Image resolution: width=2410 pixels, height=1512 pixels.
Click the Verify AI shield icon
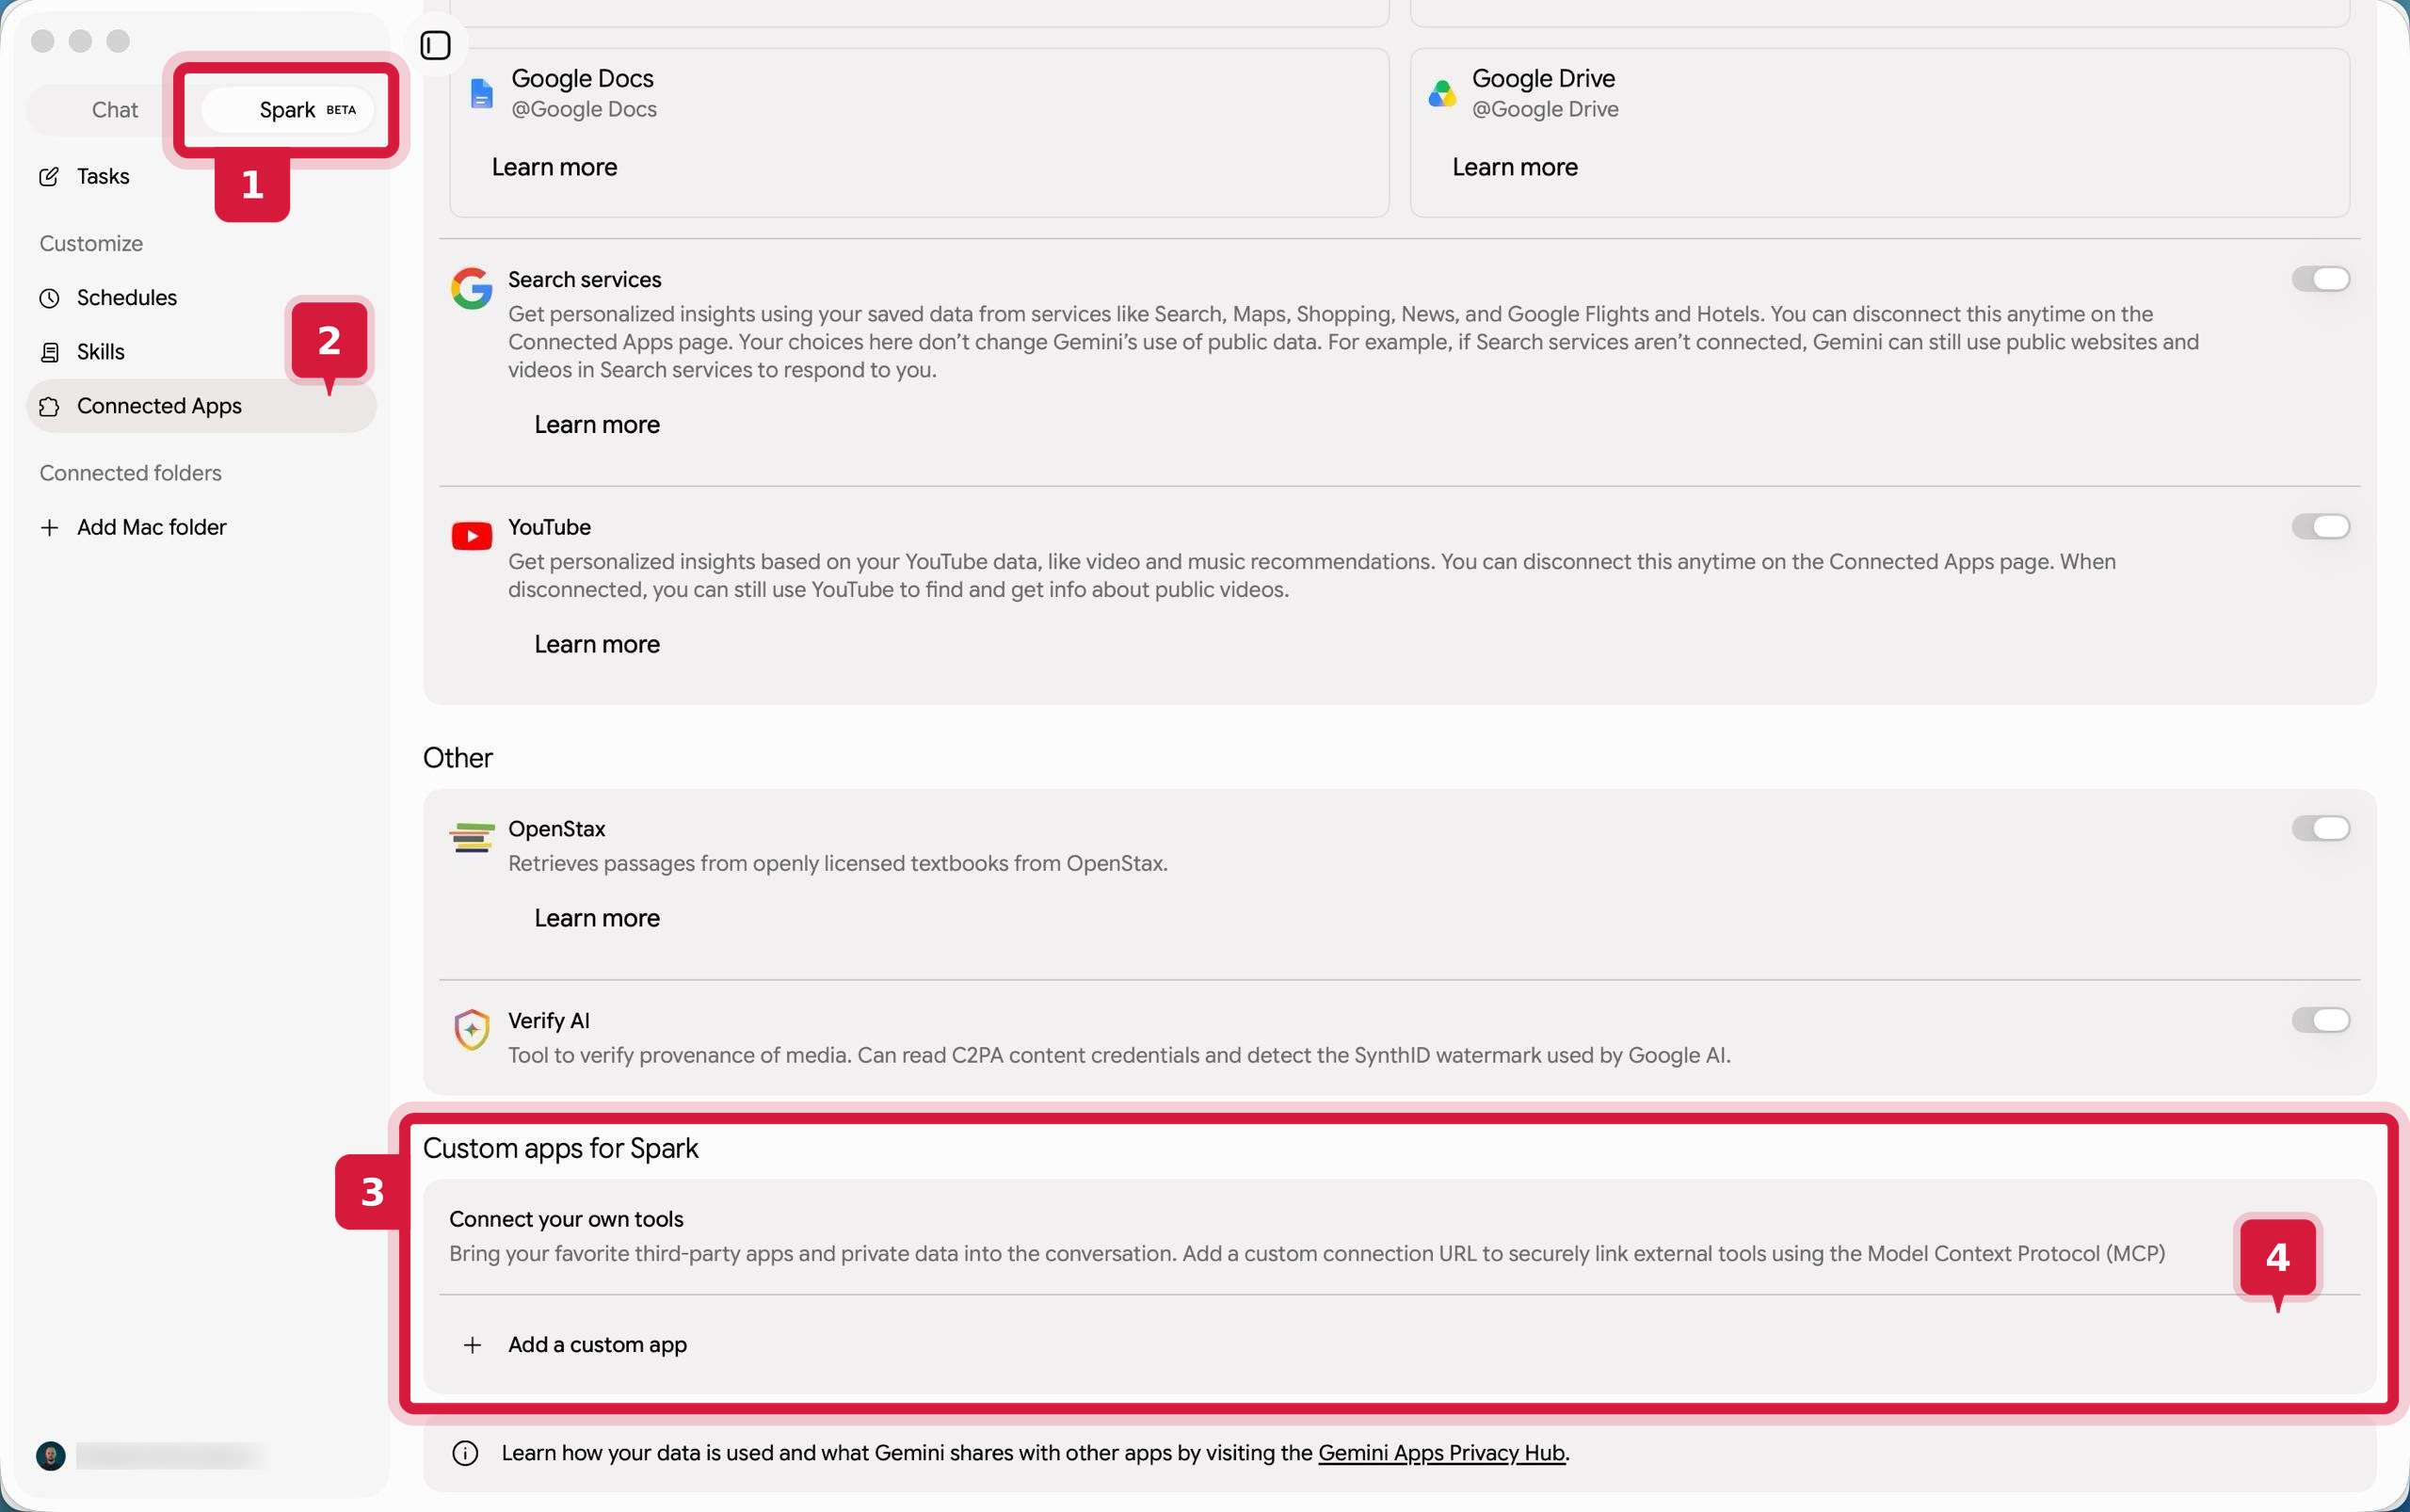click(x=471, y=1029)
